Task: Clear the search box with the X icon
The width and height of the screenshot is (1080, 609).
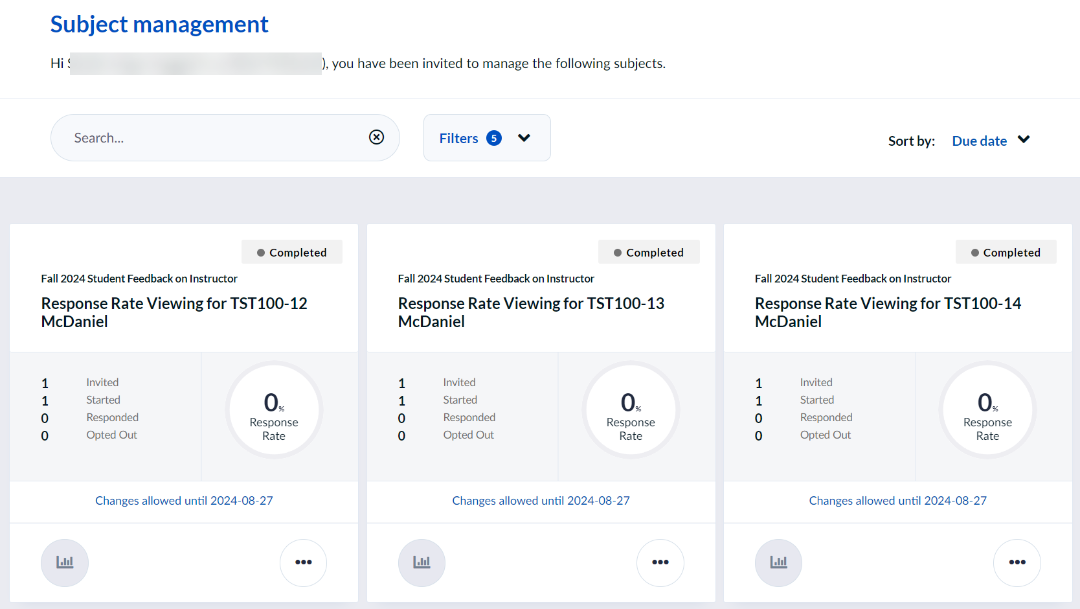Action: 376,138
